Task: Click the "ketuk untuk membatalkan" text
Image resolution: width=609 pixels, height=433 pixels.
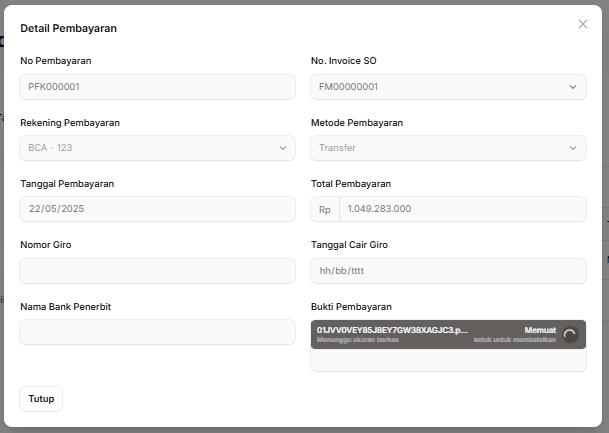Action: pyautogui.click(x=515, y=340)
